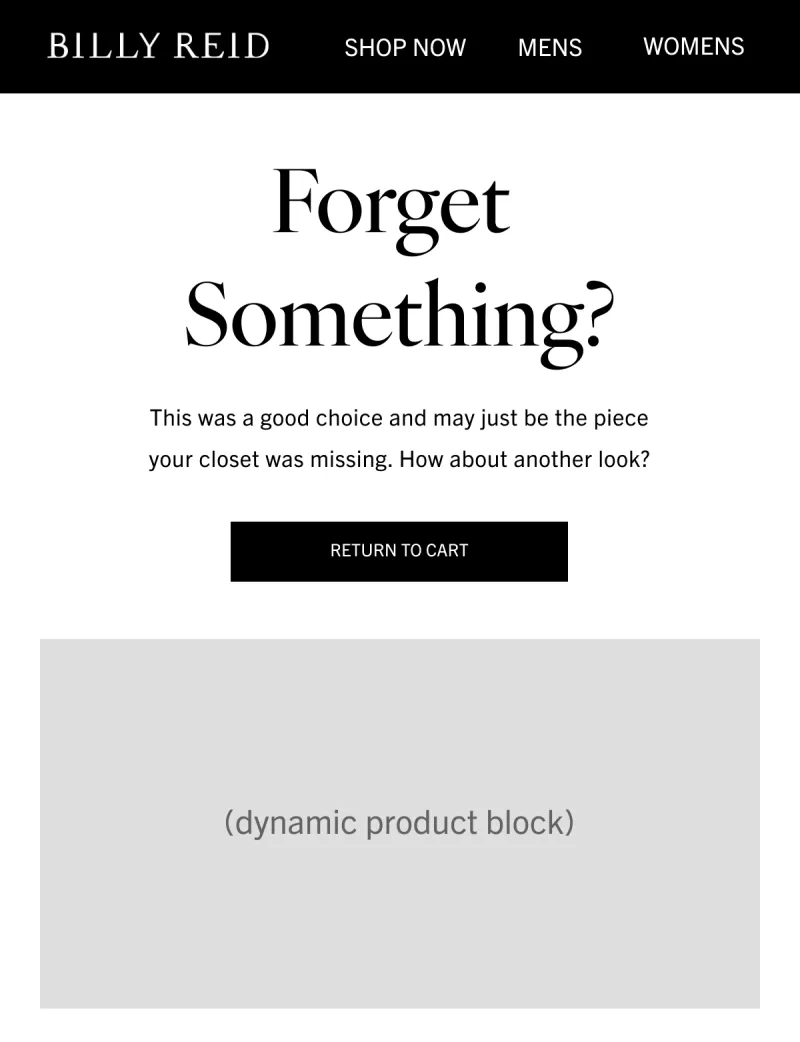Image resolution: width=800 pixels, height=1042 pixels.
Task: Click the "your closet was missing" text line
Action: tap(270, 460)
